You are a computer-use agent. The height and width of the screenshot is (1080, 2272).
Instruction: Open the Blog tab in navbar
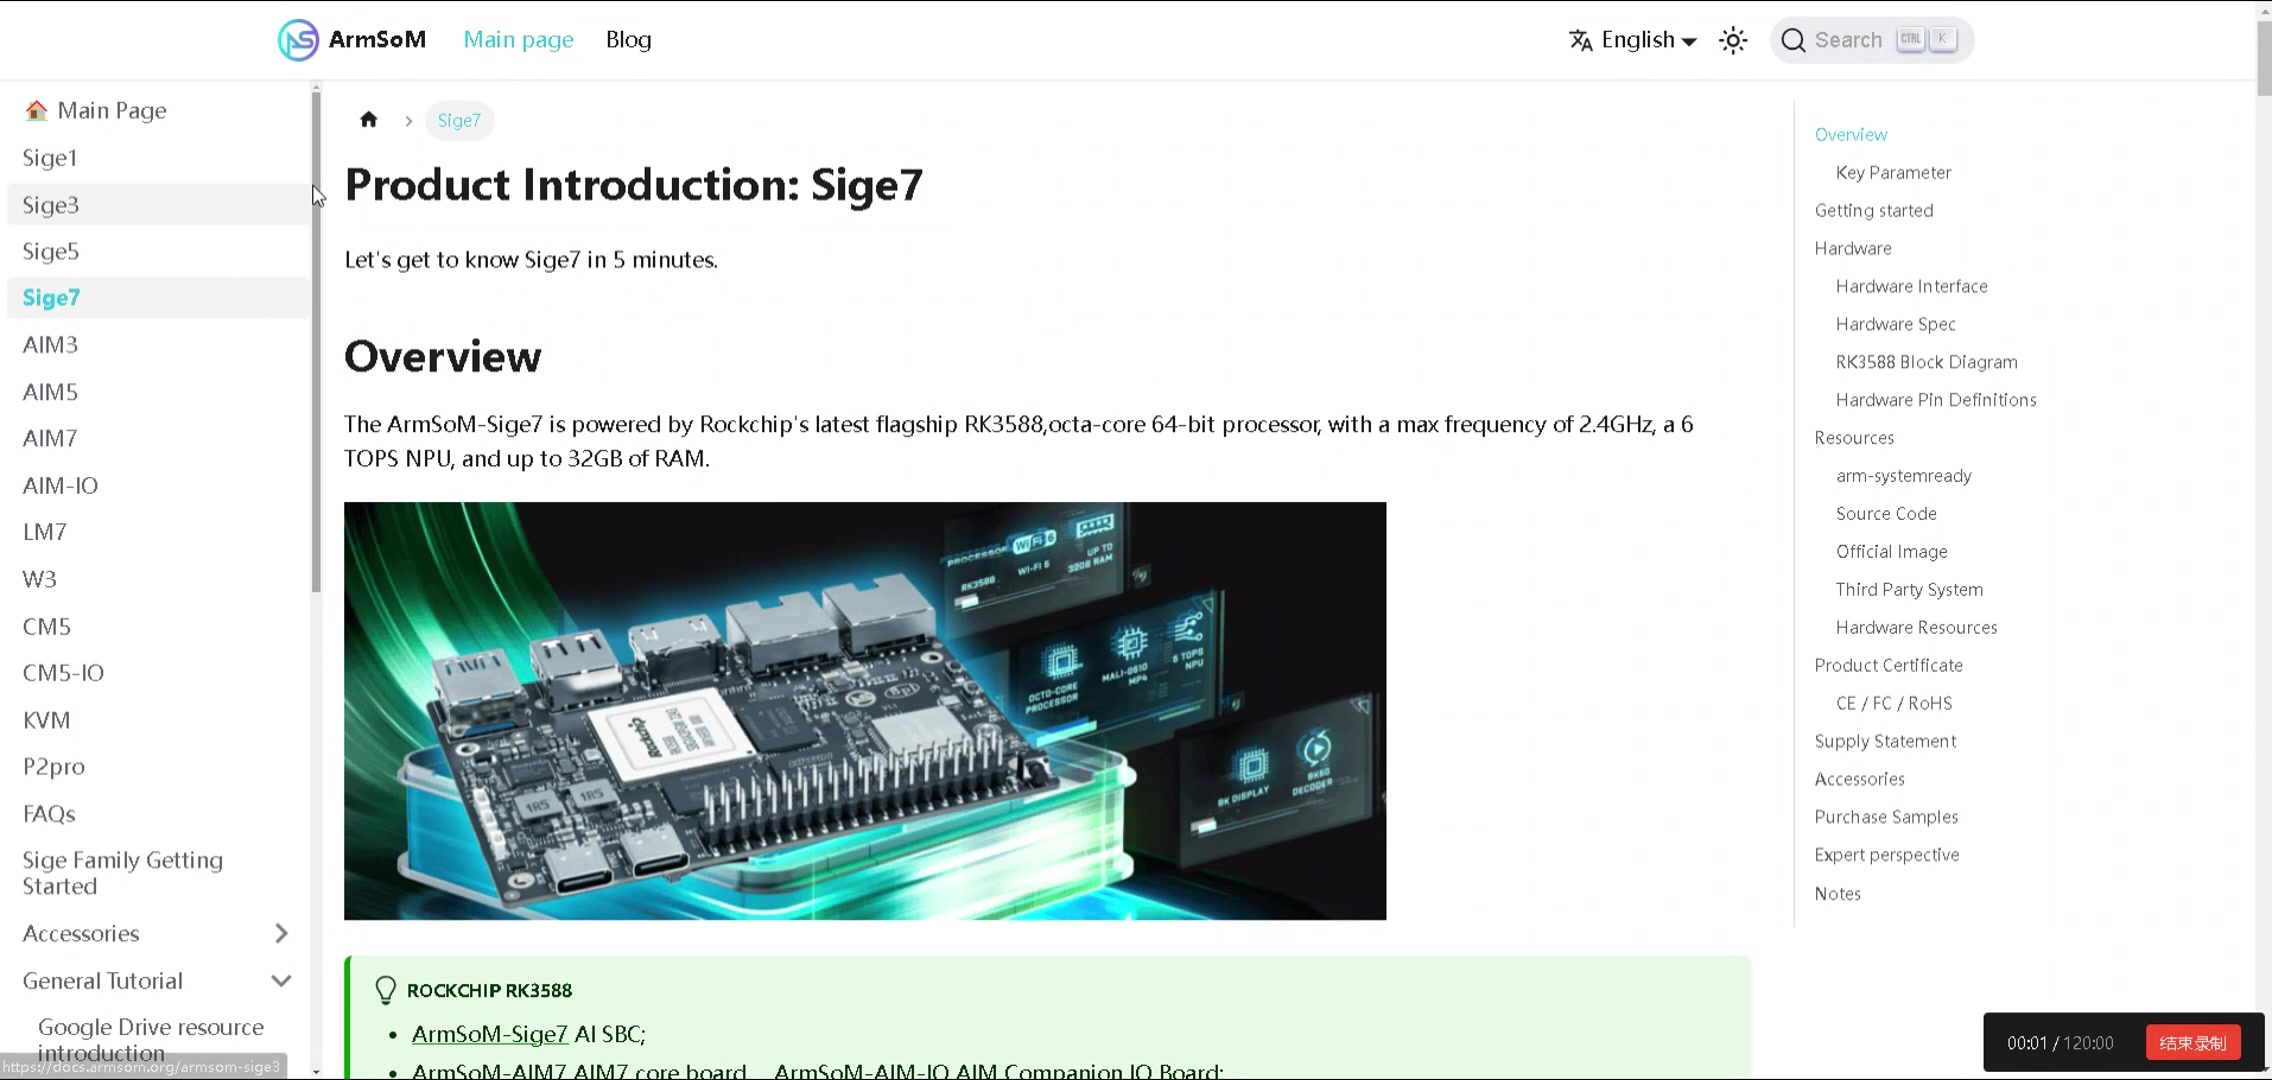point(628,40)
